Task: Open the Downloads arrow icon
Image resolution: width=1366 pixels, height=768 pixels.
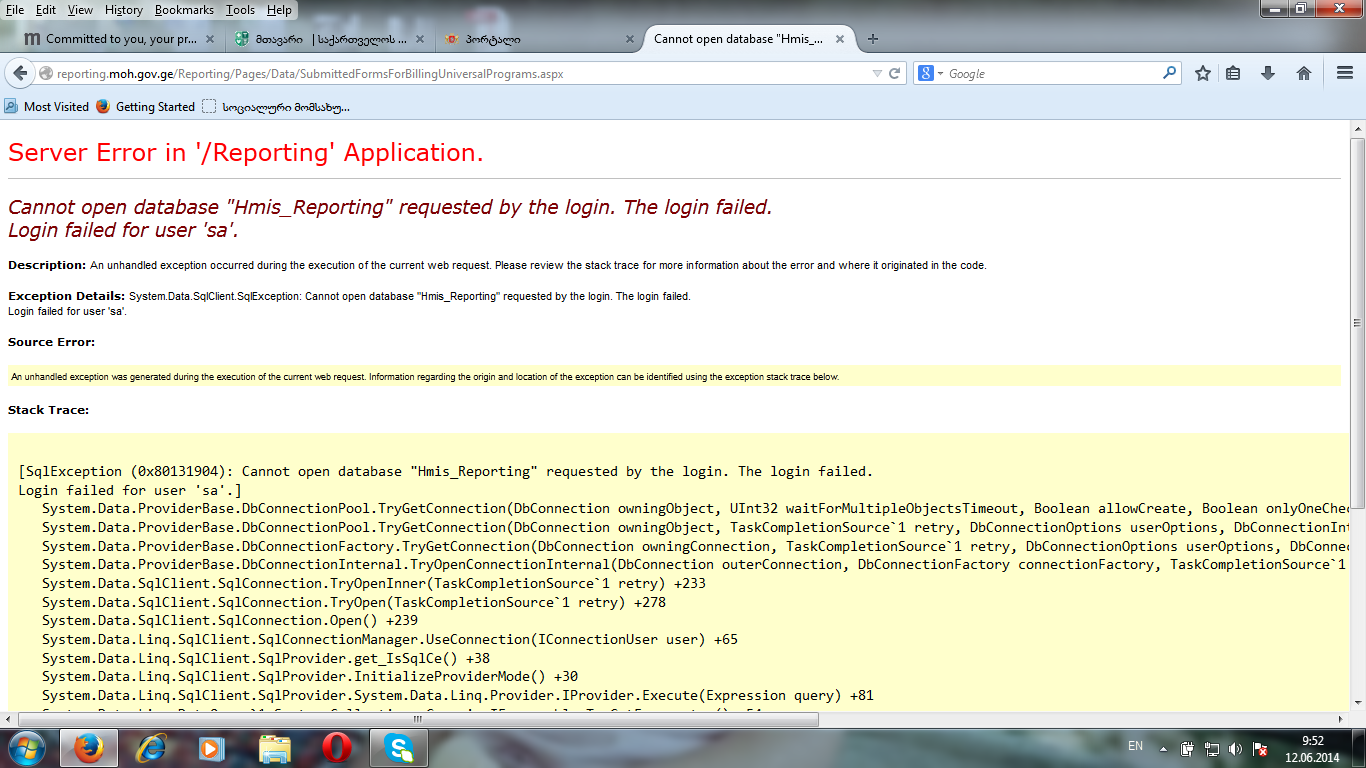Action: click(1268, 73)
